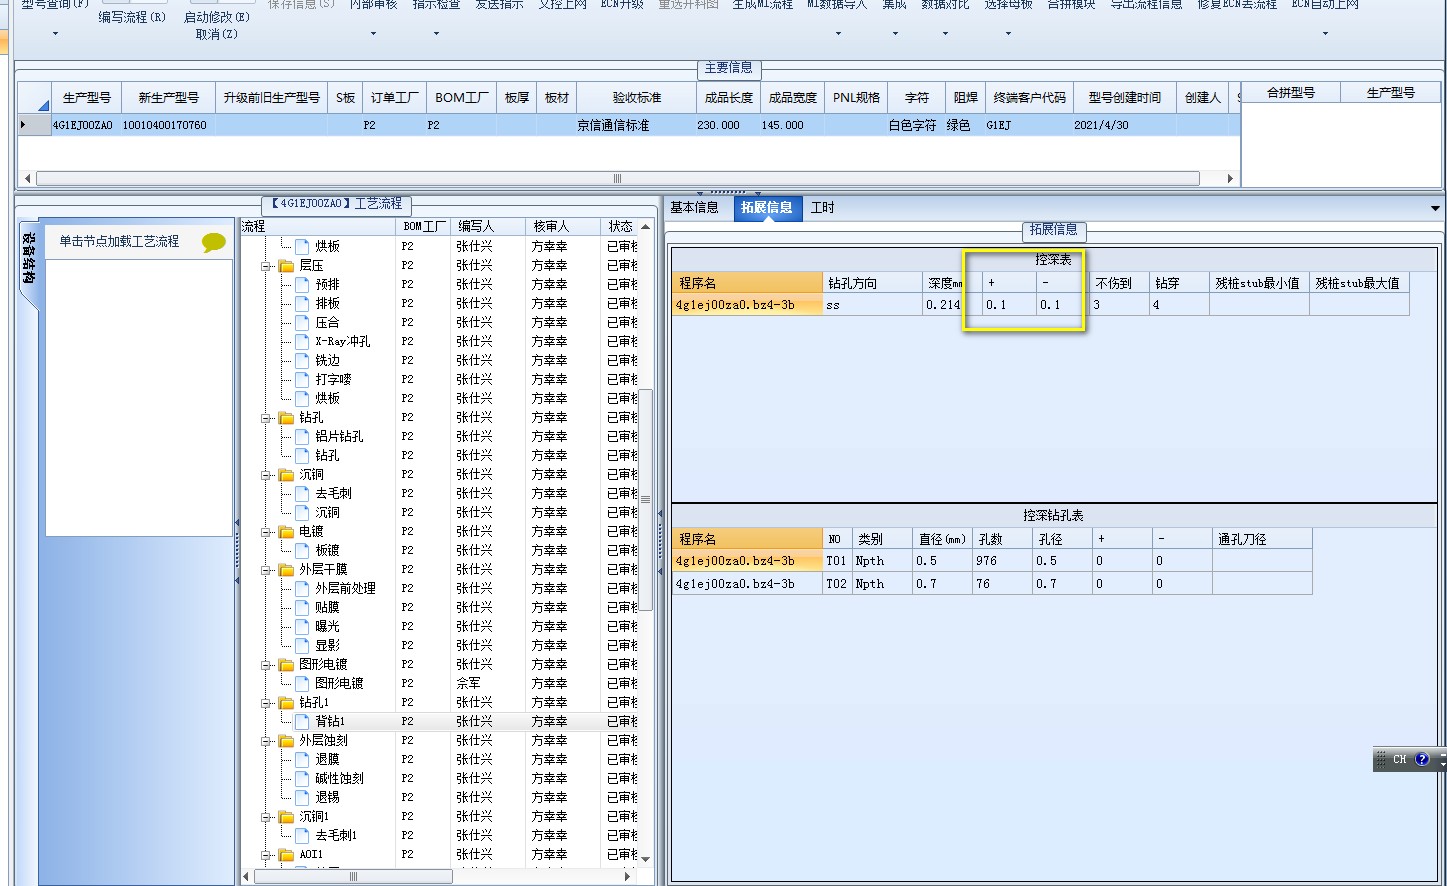The image size is (1447, 886).
Task: Open the blue help question-mark icon
Action: click(x=1422, y=759)
